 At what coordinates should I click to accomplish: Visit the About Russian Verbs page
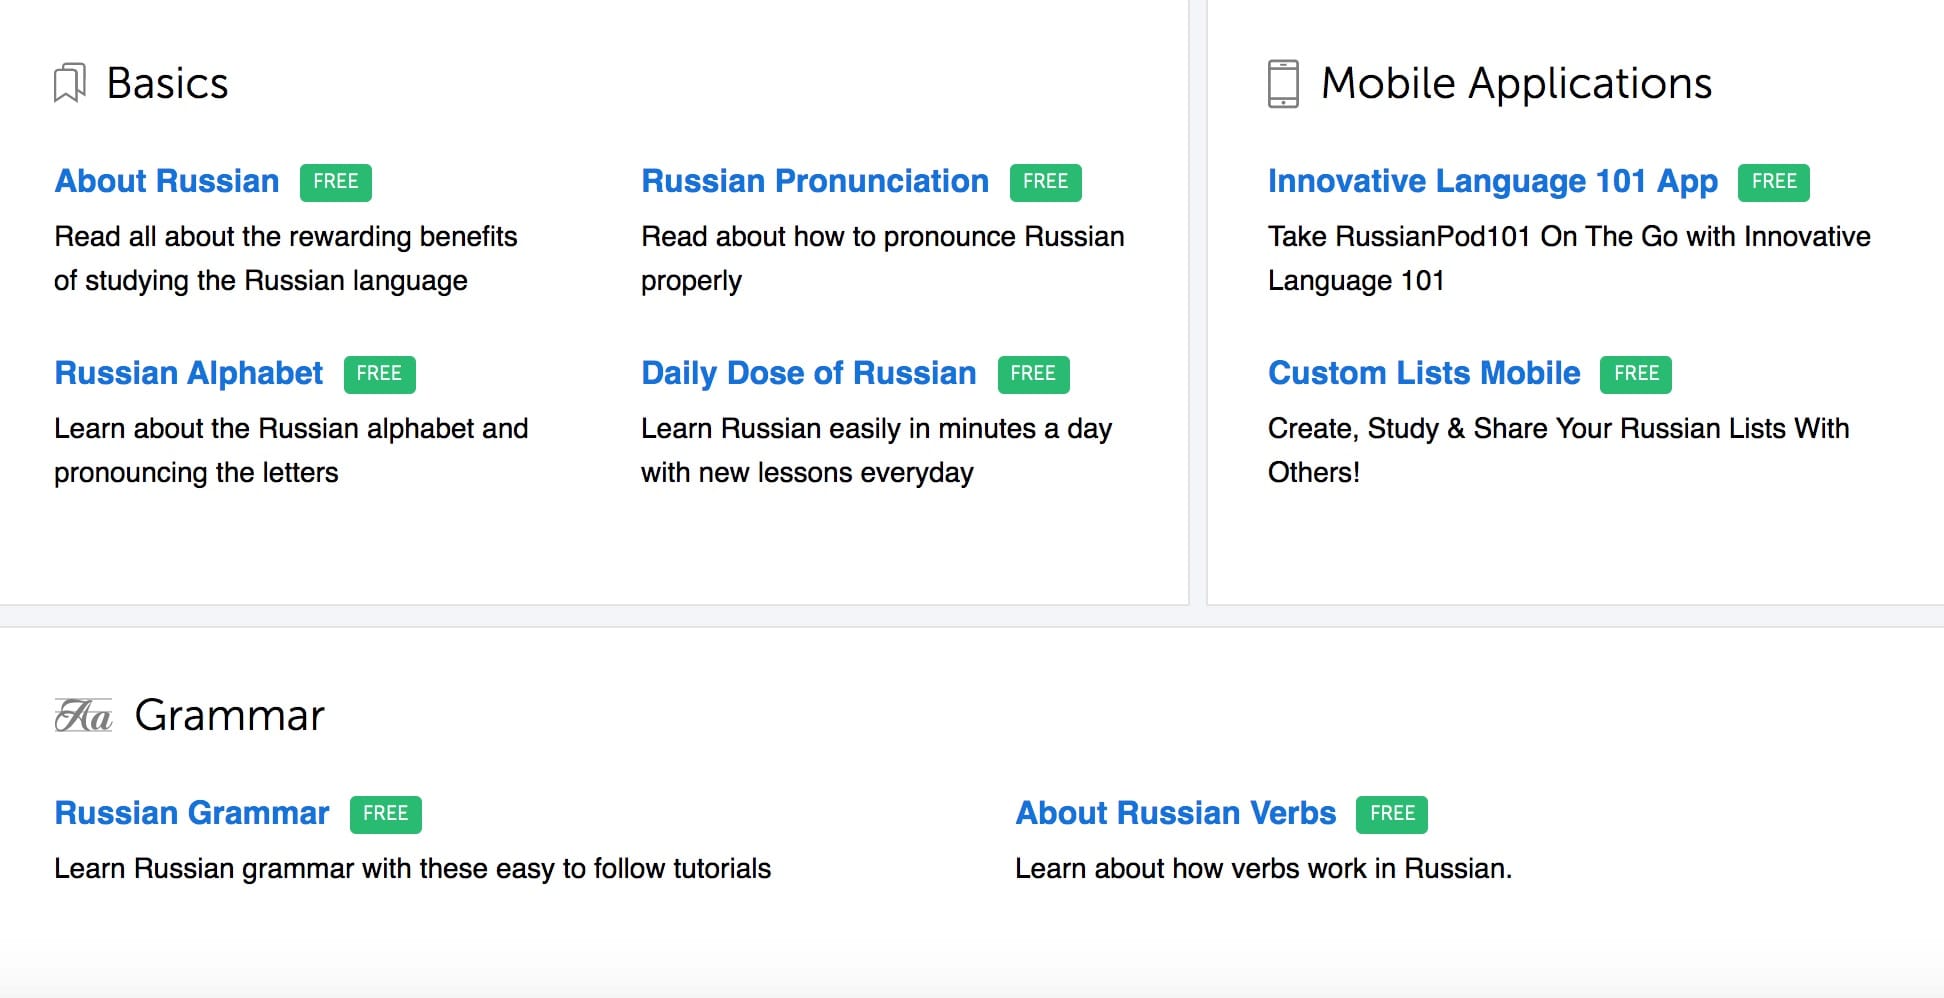[x=1176, y=813]
